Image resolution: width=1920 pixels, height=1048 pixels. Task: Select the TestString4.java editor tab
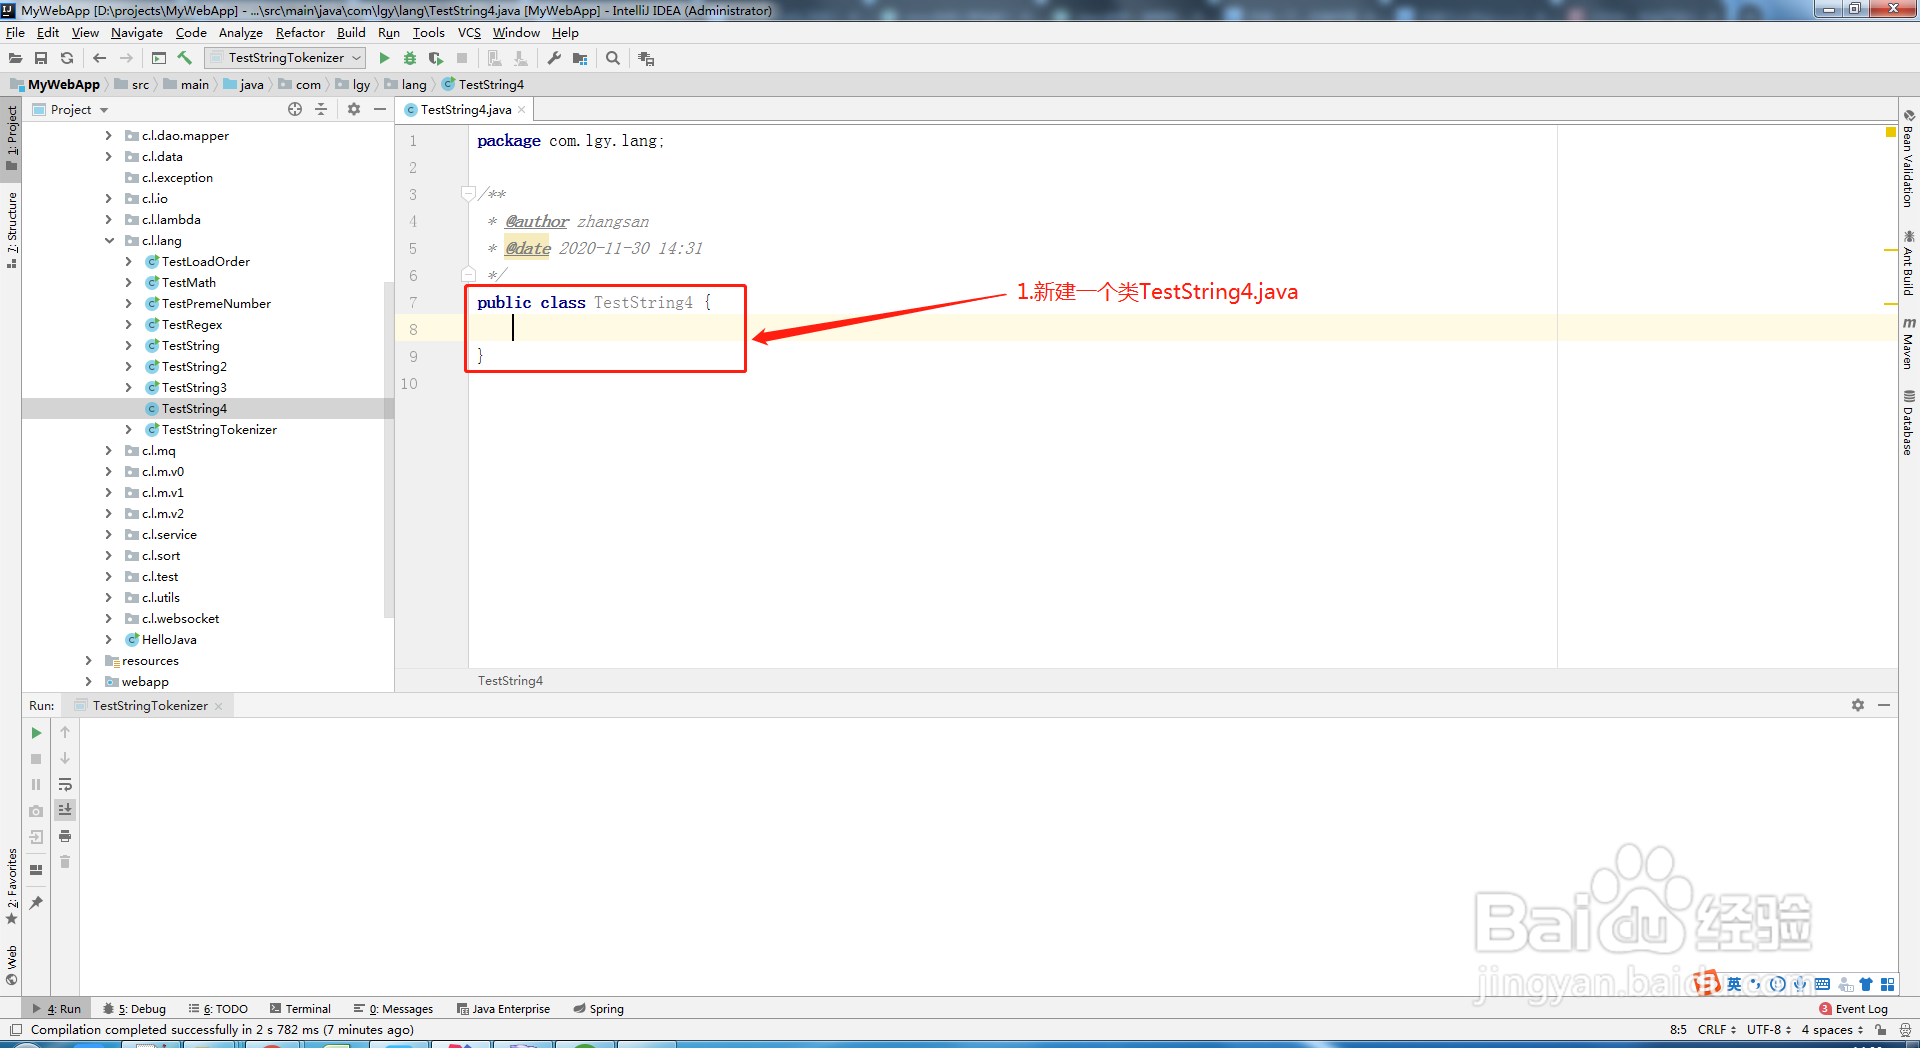[x=465, y=109]
